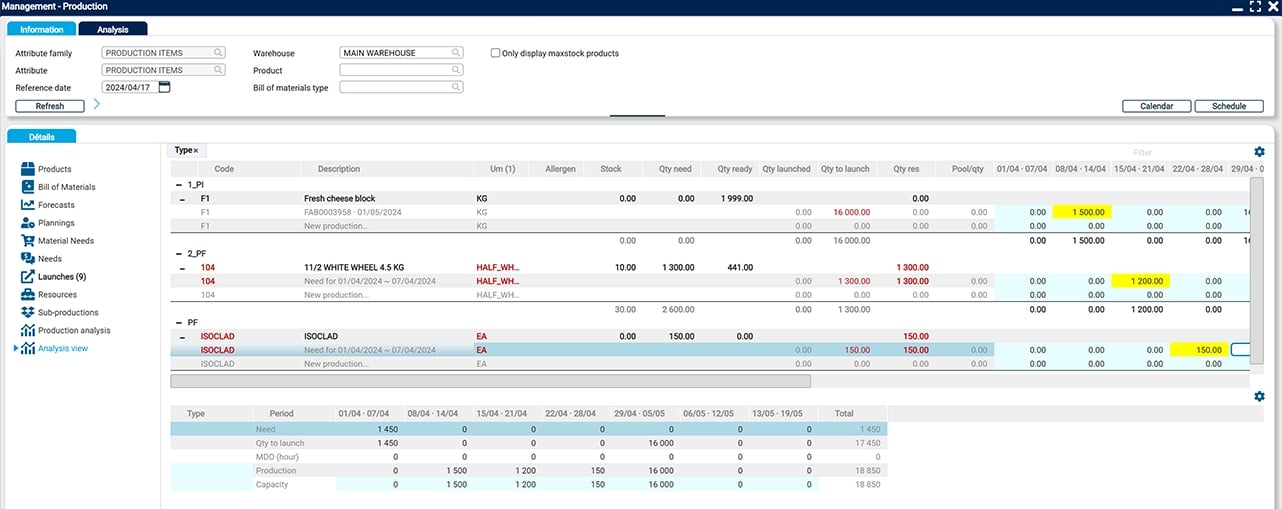Click the horizontal scrollbar under grid
This screenshot has height=509, width=1282.
[x=491, y=381]
